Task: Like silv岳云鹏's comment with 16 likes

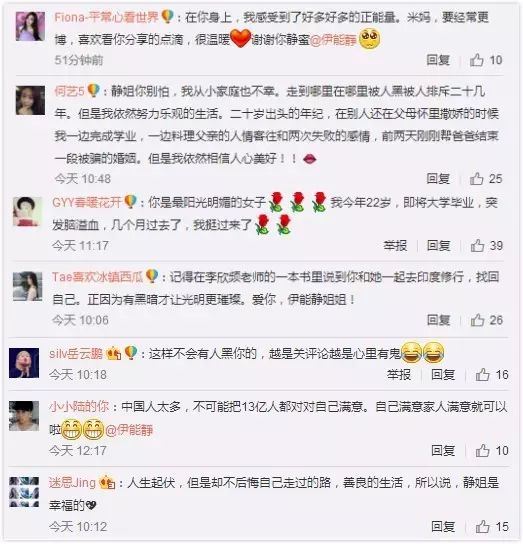Action: (491, 375)
